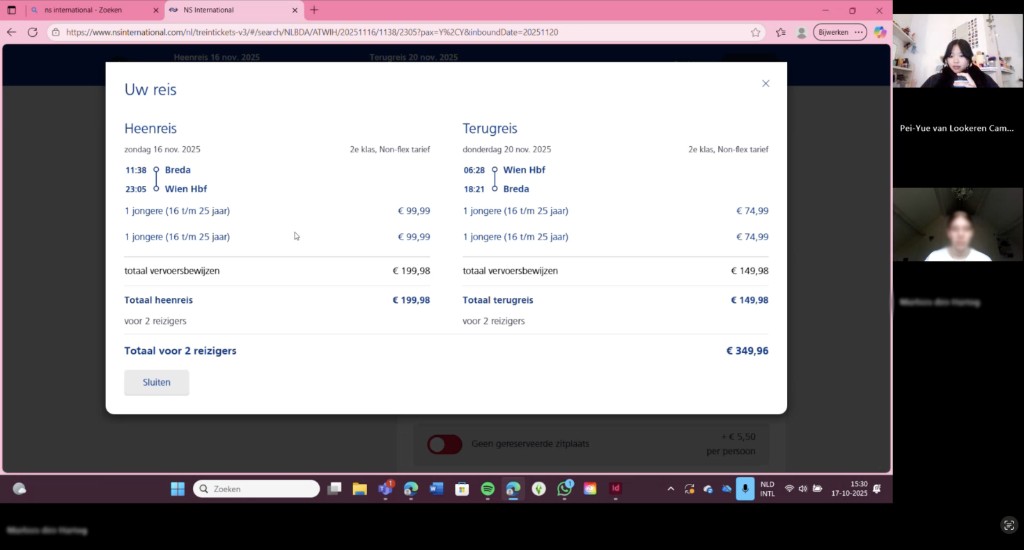
Task: Add this page to favorites
Action: click(756, 32)
